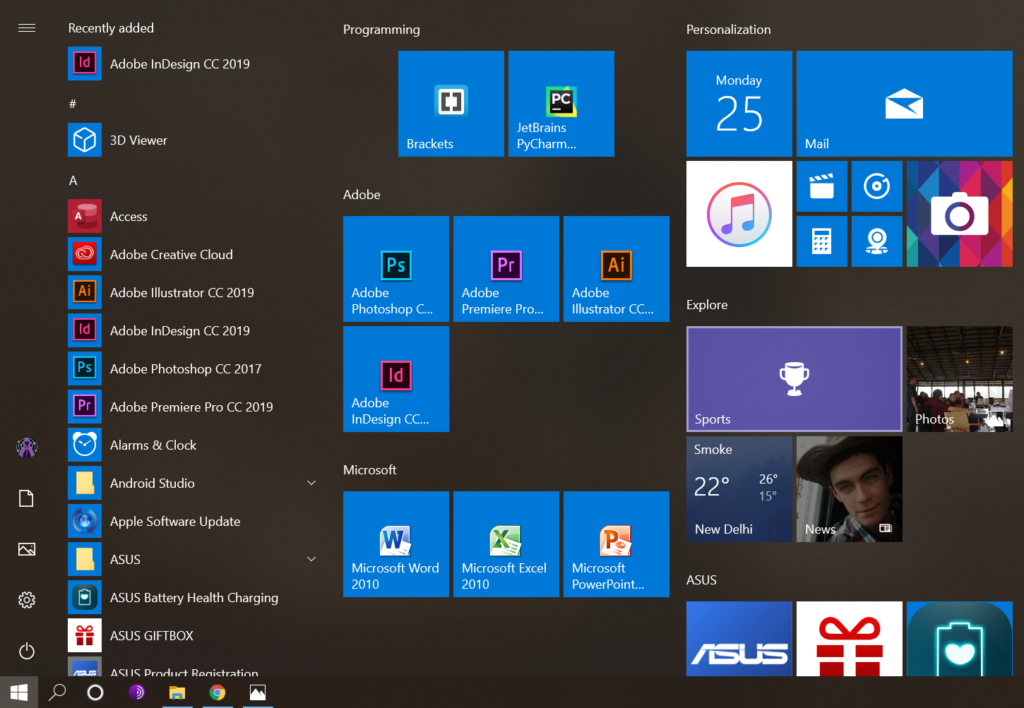The image size is (1024, 708).
Task: Open the Camera tile
Action: pos(959,214)
